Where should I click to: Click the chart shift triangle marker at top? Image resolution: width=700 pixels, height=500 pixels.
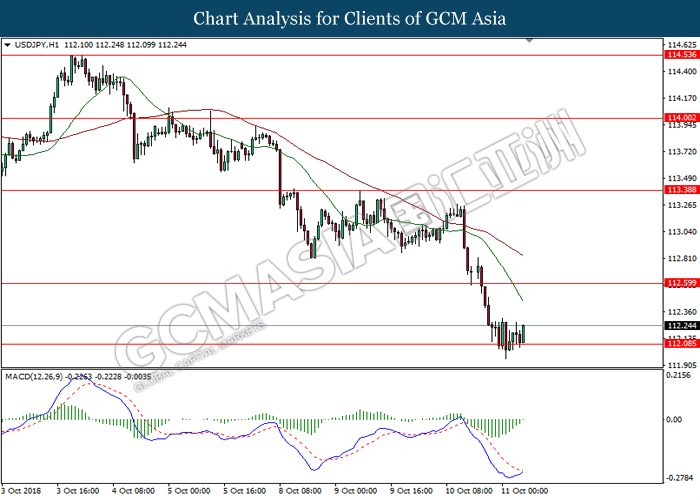[x=529, y=41]
